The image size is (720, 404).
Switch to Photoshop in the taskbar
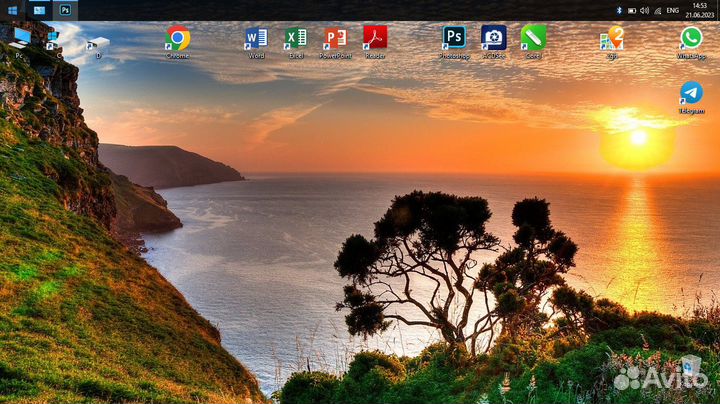65,10
